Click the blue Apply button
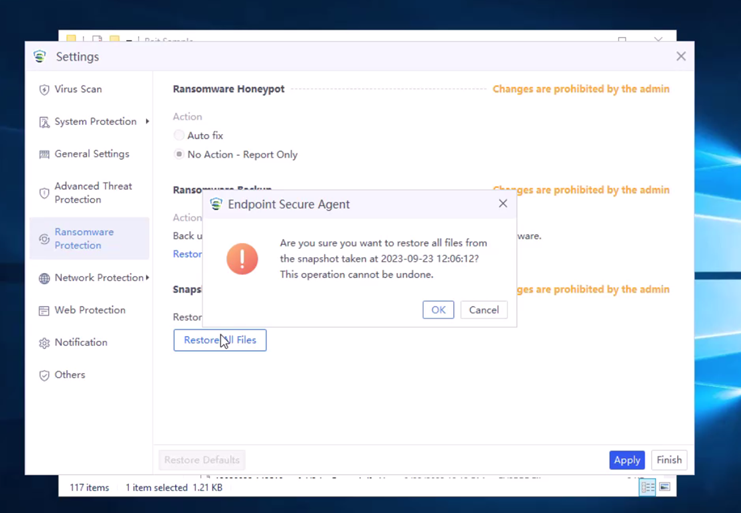741x513 pixels. tap(626, 460)
